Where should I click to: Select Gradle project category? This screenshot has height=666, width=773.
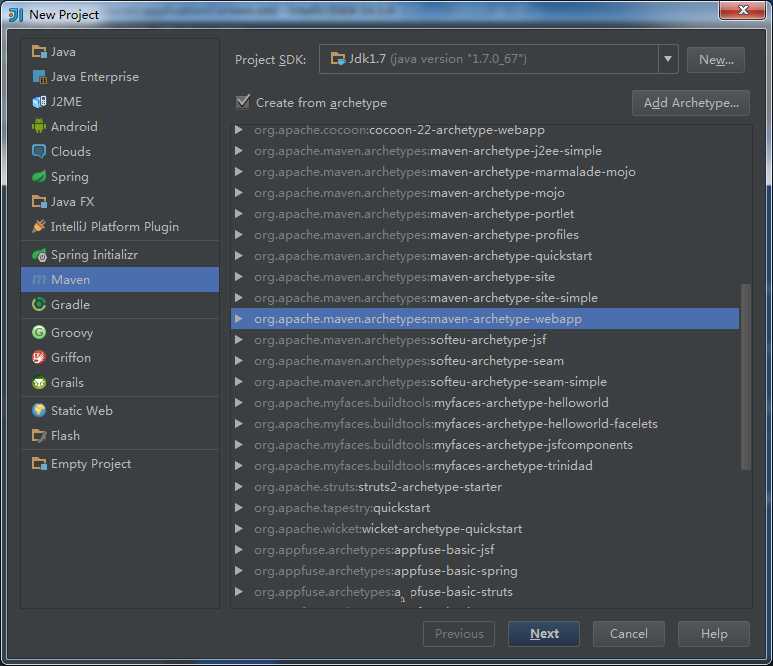[x=120, y=304]
